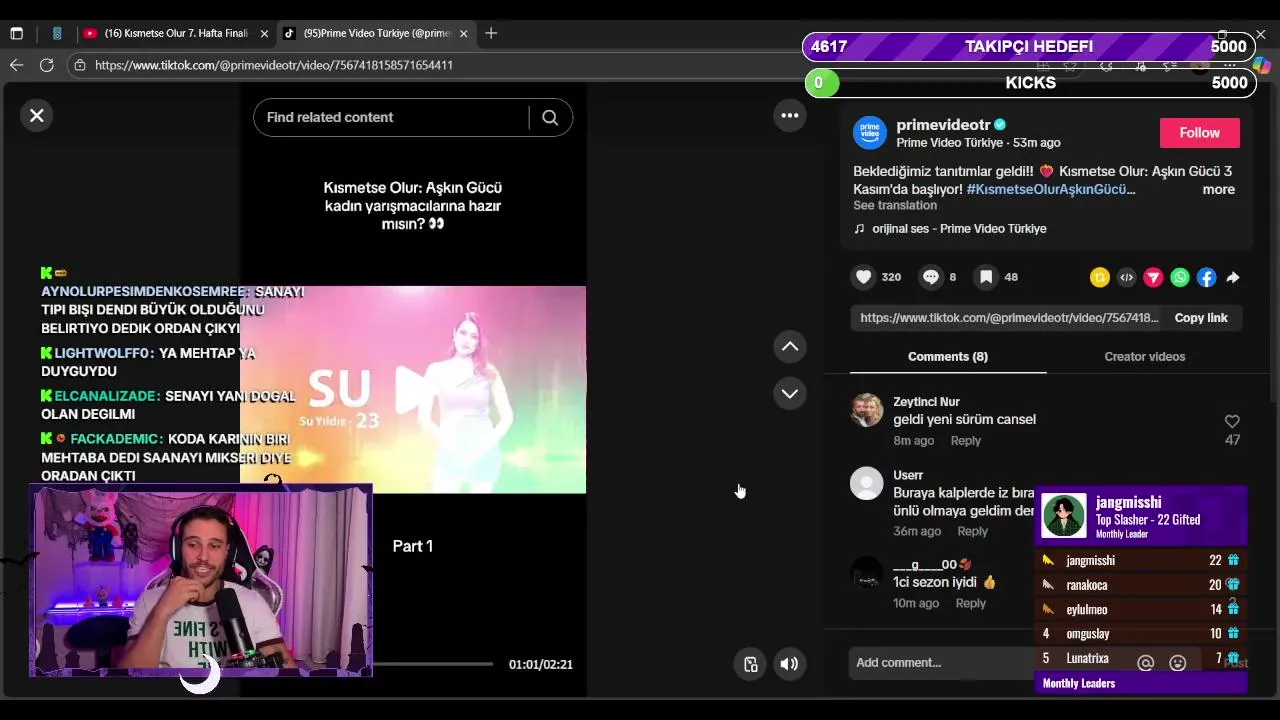Share the video to Facebook
The height and width of the screenshot is (720, 1280).
click(1207, 278)
